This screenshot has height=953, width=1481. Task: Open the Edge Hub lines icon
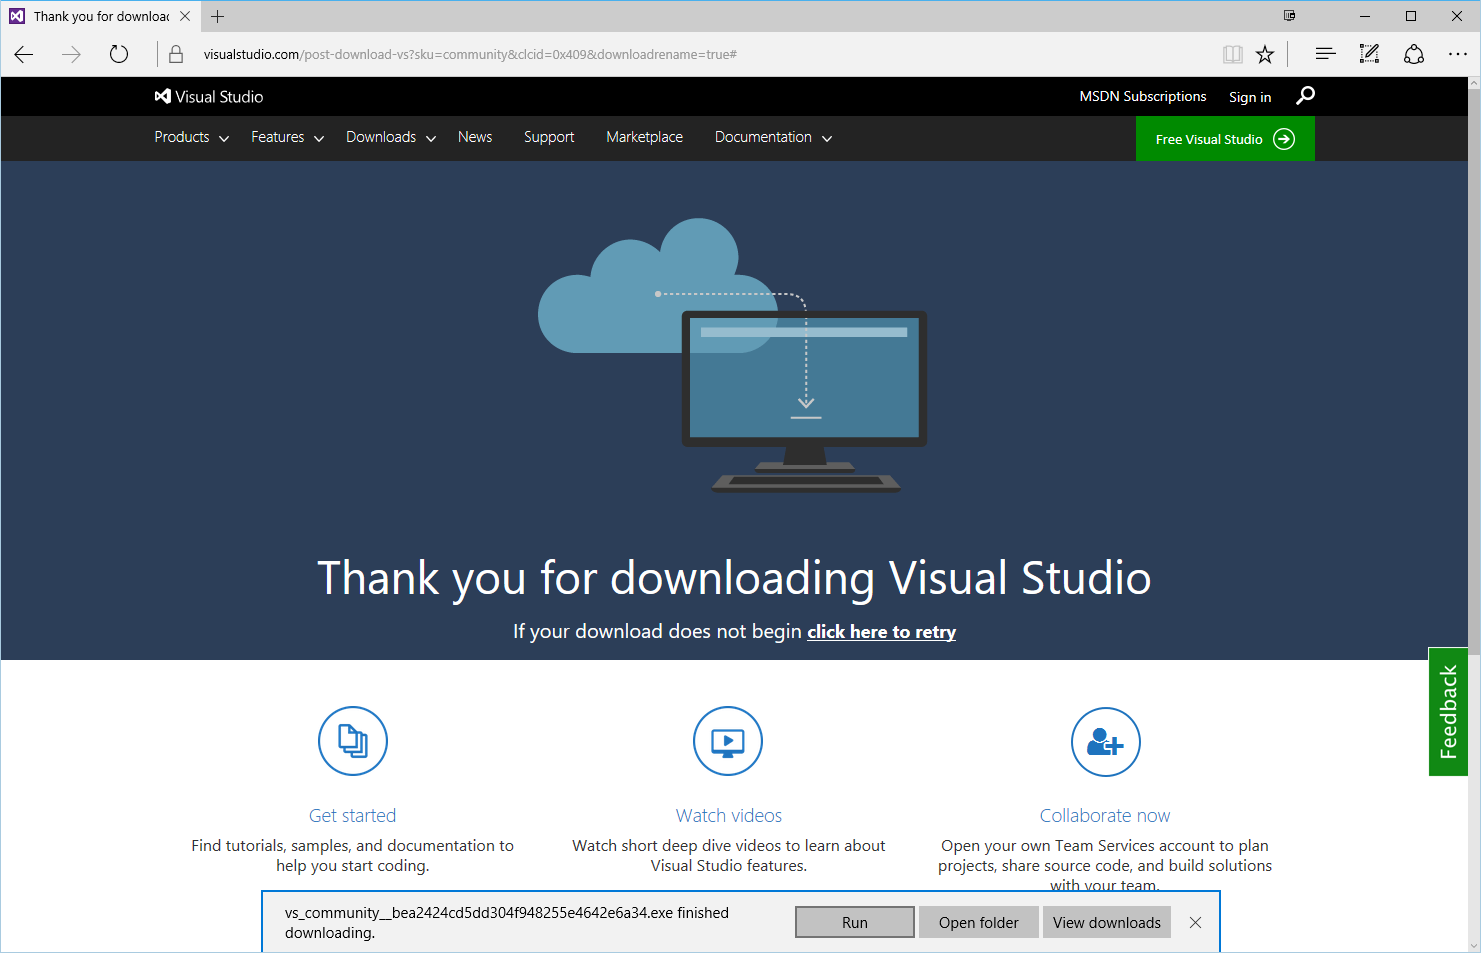coord(1325,54)
